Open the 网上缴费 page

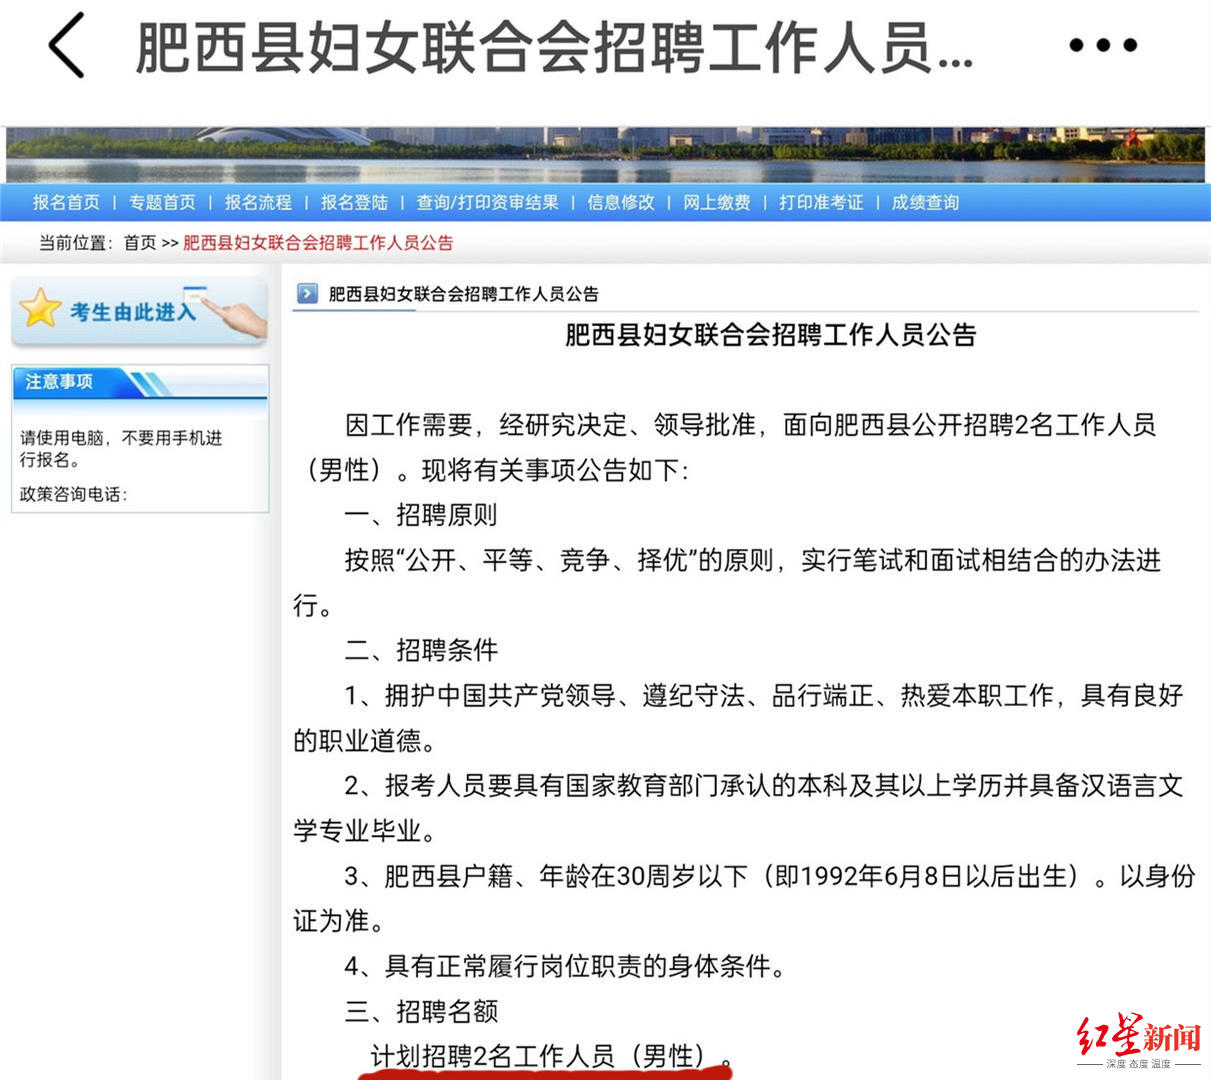(x=714, y=202)
